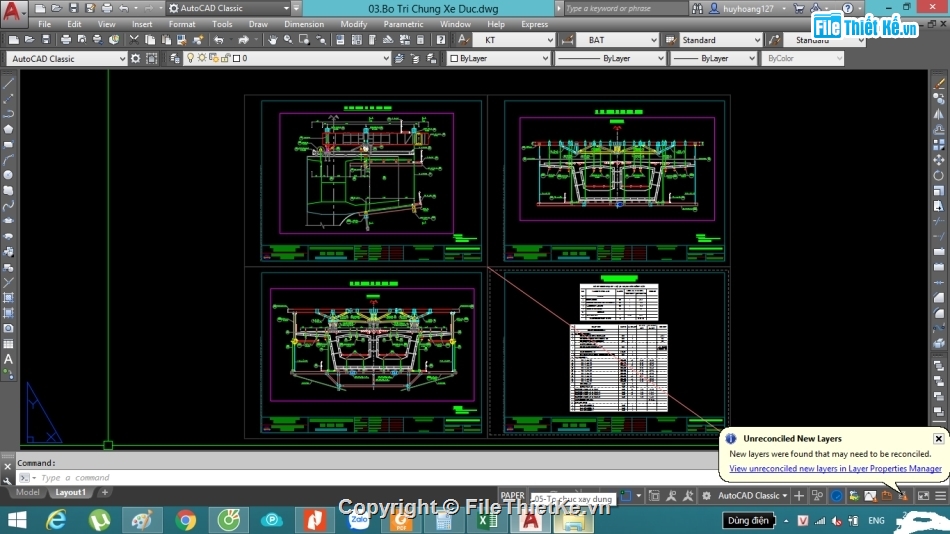The height and width of the screenshot is (534, 950).
Task: Open the Layer Properties Manager icon
Action: (x=175, y=58)
